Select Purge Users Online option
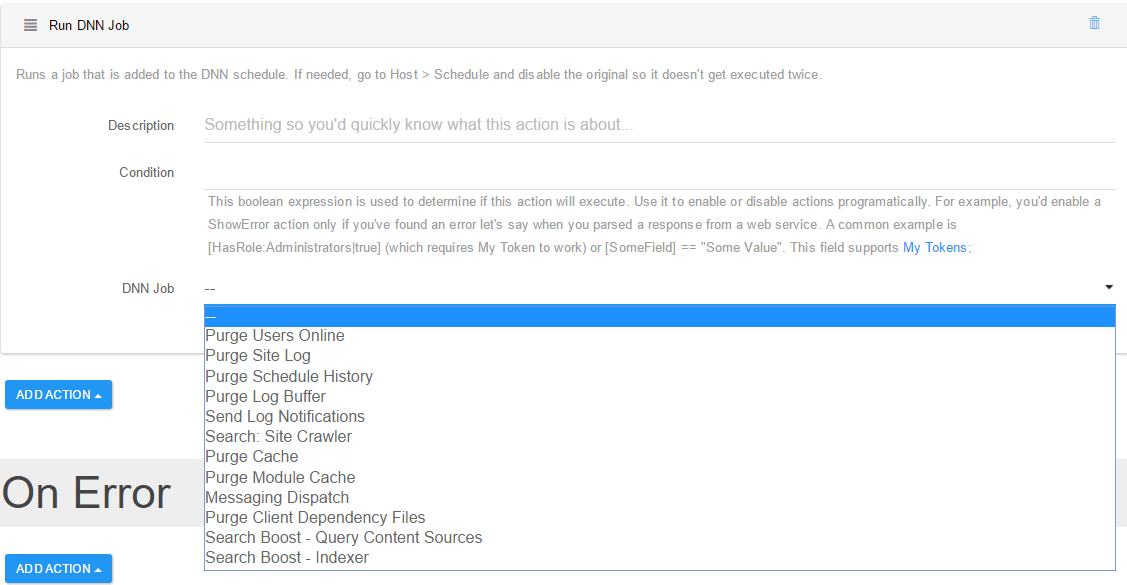The height and width of the screenshot is (585, 1127). [659, 336]
